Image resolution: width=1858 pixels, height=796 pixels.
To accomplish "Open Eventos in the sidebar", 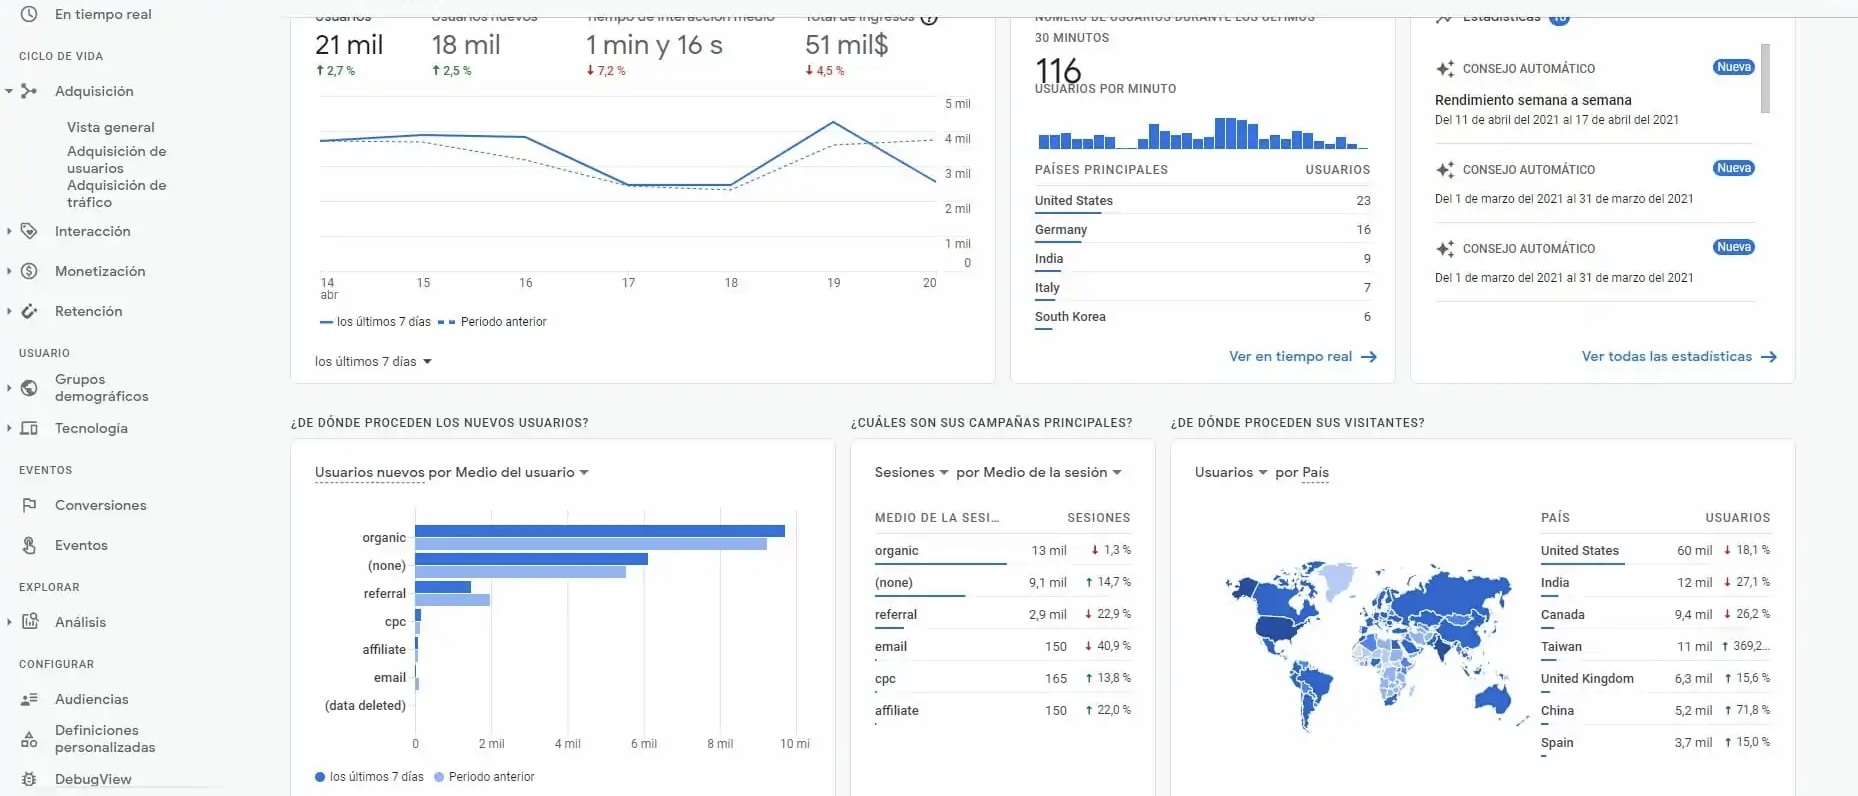I will pyautogui.click(x=81, y=545).
